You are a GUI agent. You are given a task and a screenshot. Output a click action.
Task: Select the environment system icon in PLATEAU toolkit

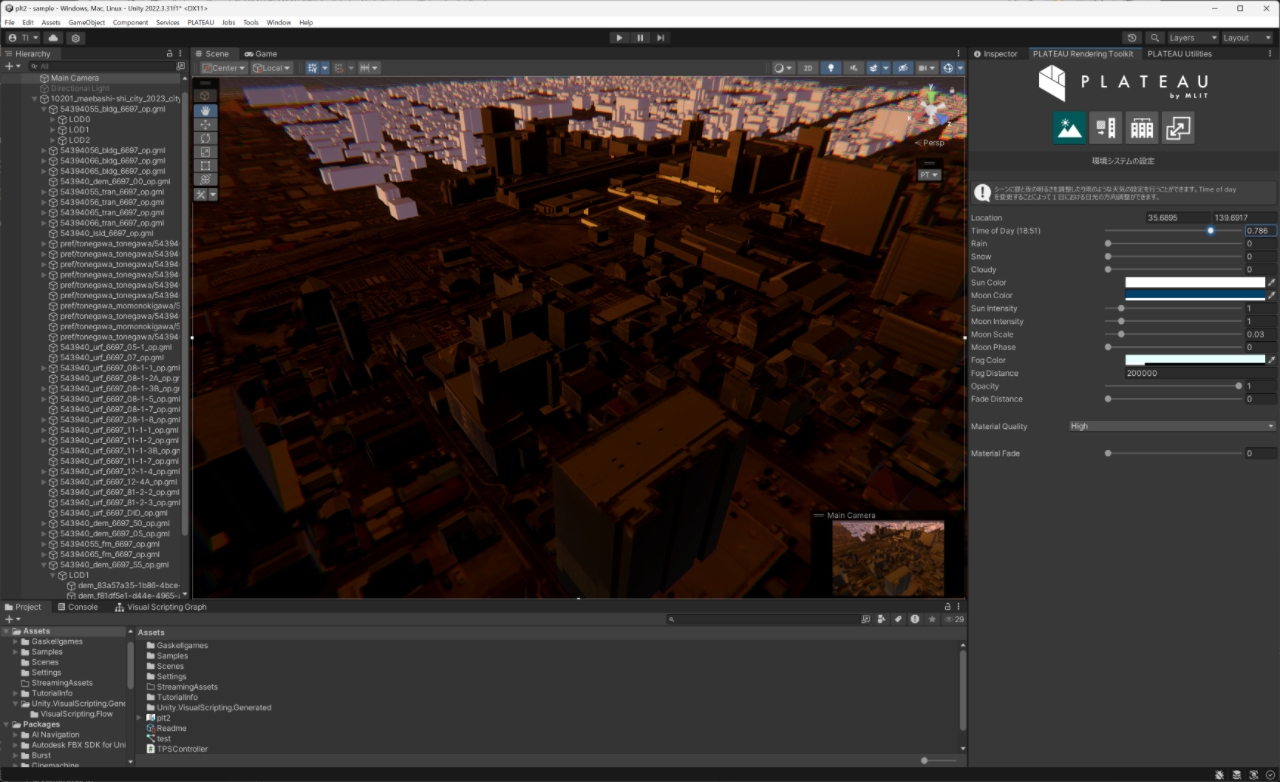pos(1070,127)
